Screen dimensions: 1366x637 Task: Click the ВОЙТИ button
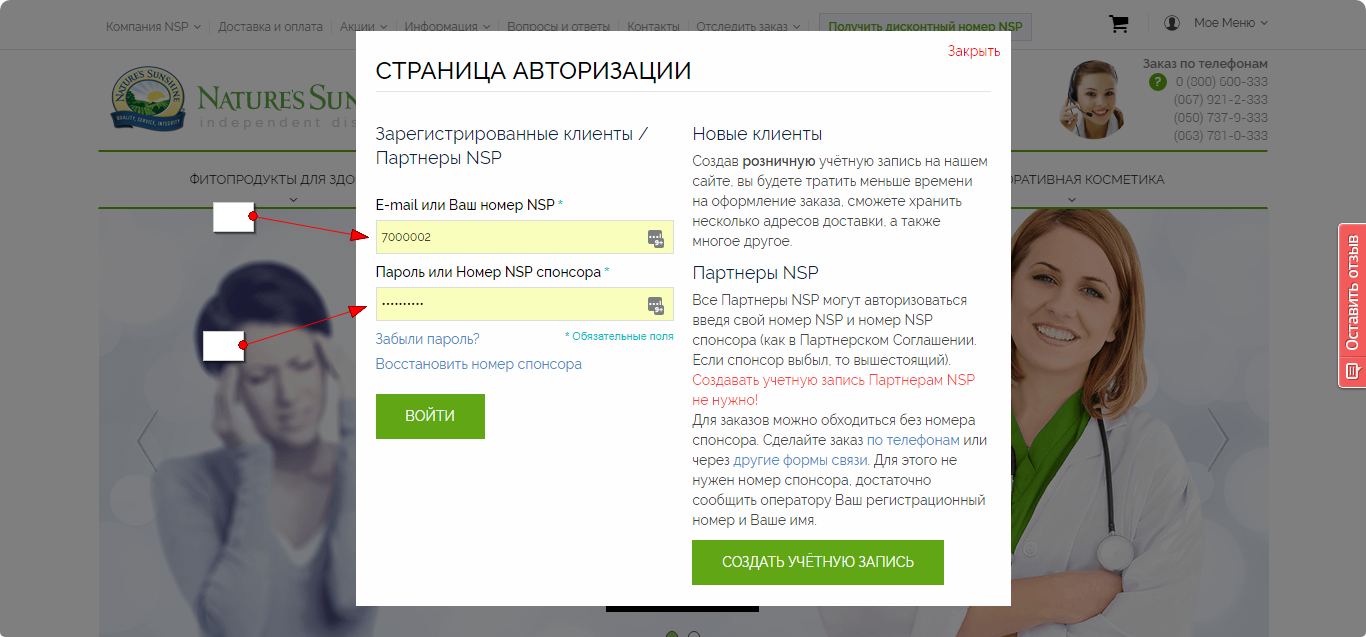point(430,416)
